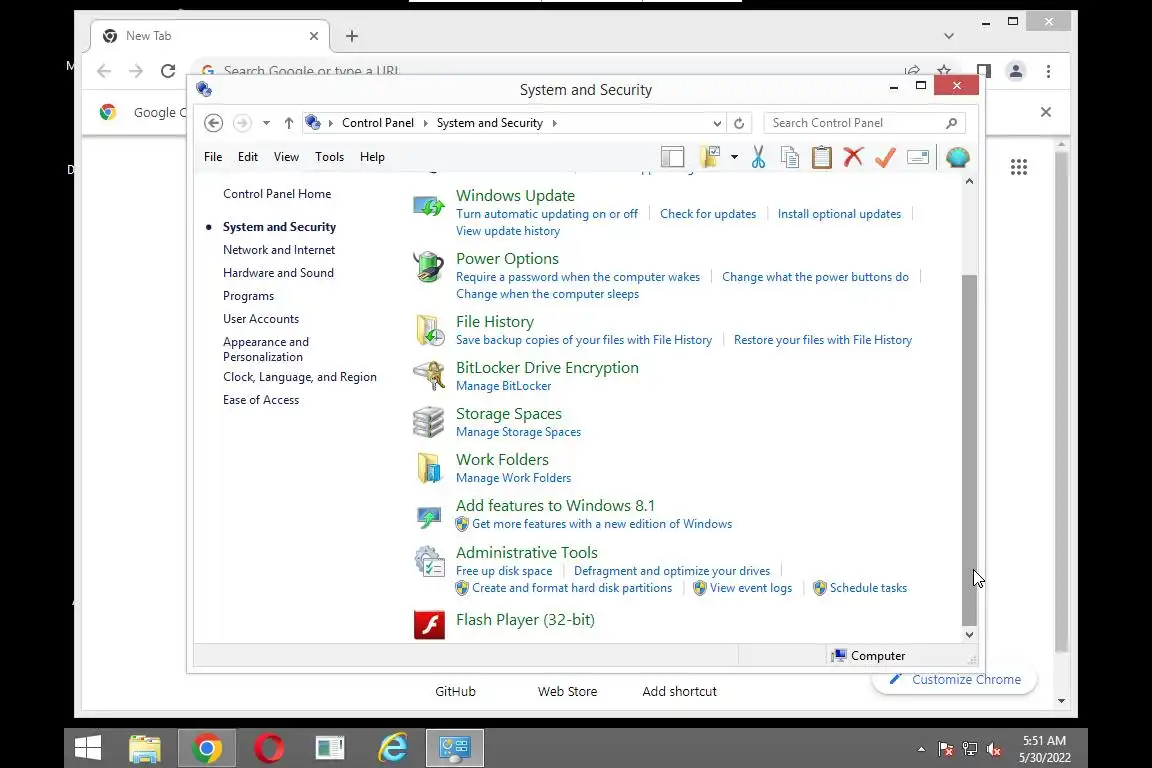Click the muted volume tray icon
Viewport: 1152px width, 768px height.
[994, 750]
